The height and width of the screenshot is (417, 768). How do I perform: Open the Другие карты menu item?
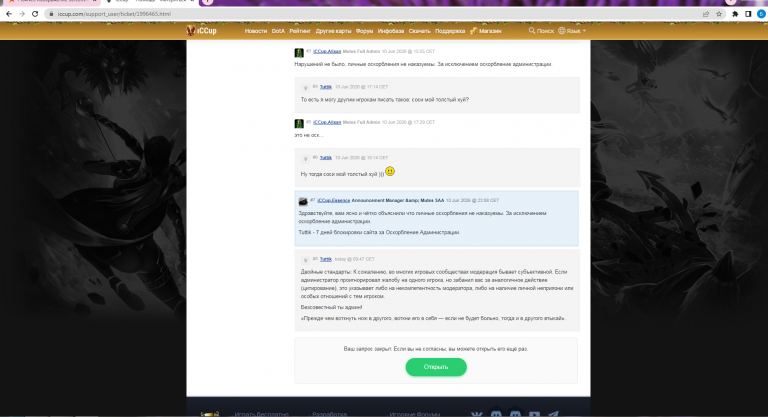333,31
